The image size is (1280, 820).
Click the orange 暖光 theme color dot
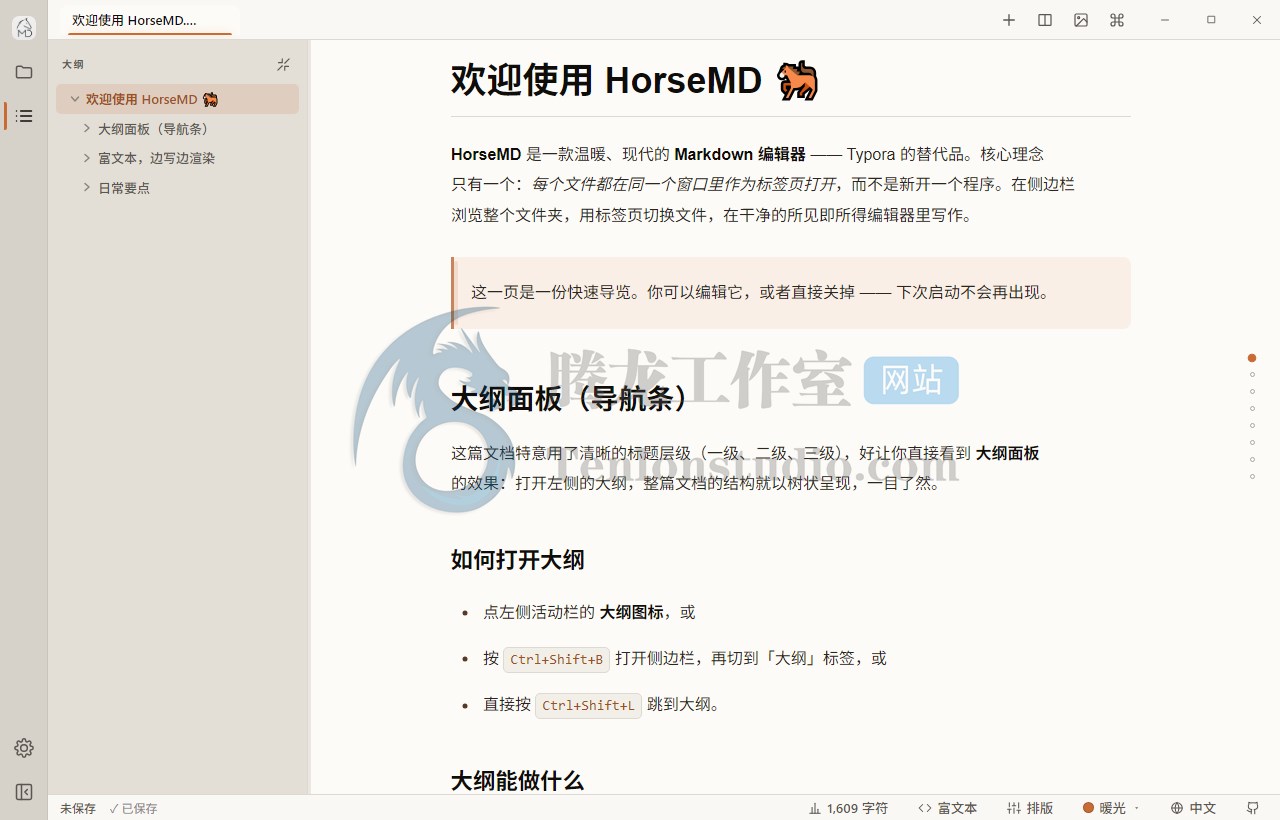[1088, 808]
